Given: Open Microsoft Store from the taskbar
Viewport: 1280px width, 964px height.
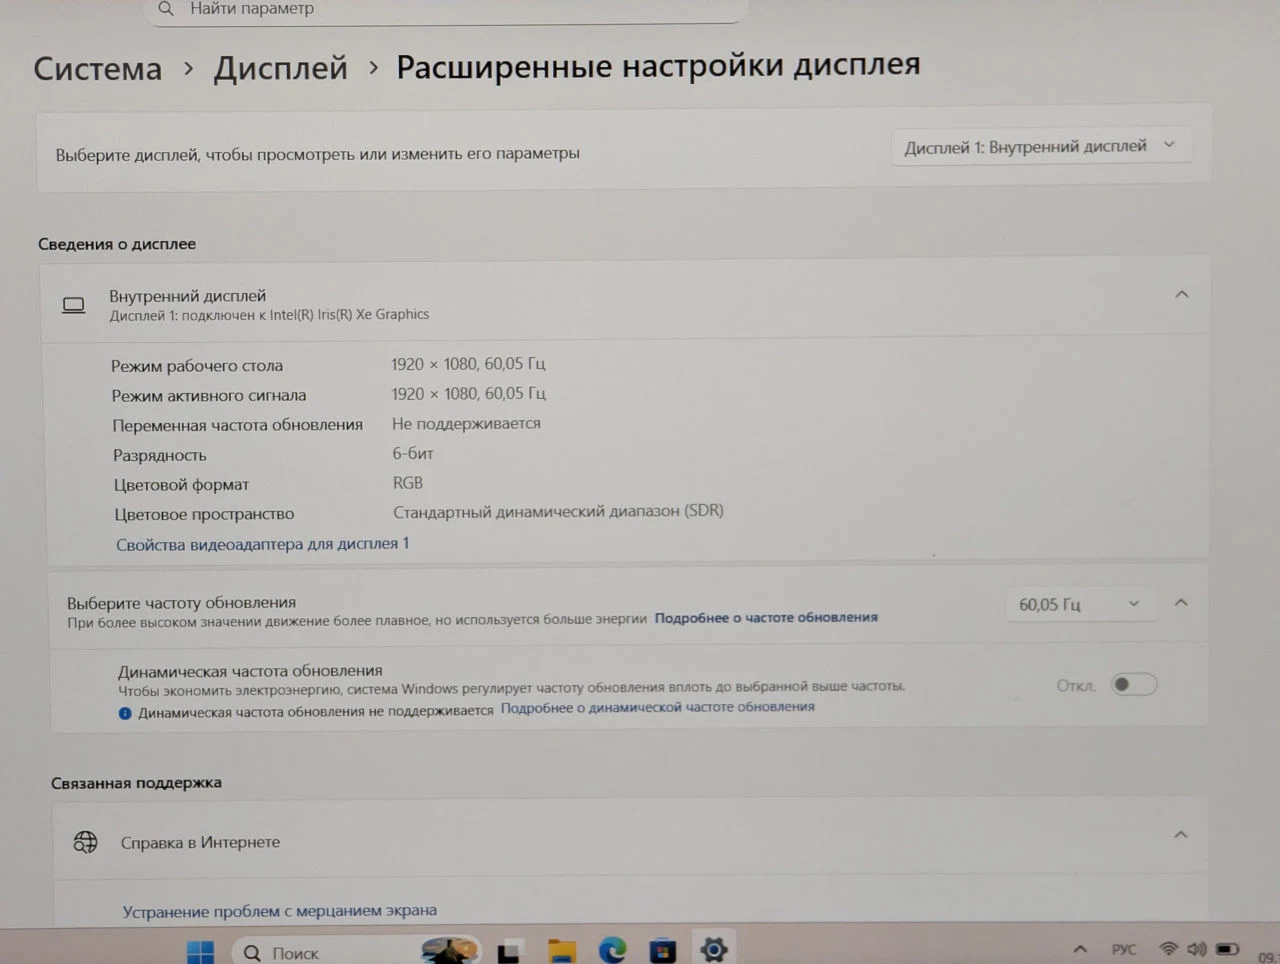Looking at the screenshot, I should 662,950.
